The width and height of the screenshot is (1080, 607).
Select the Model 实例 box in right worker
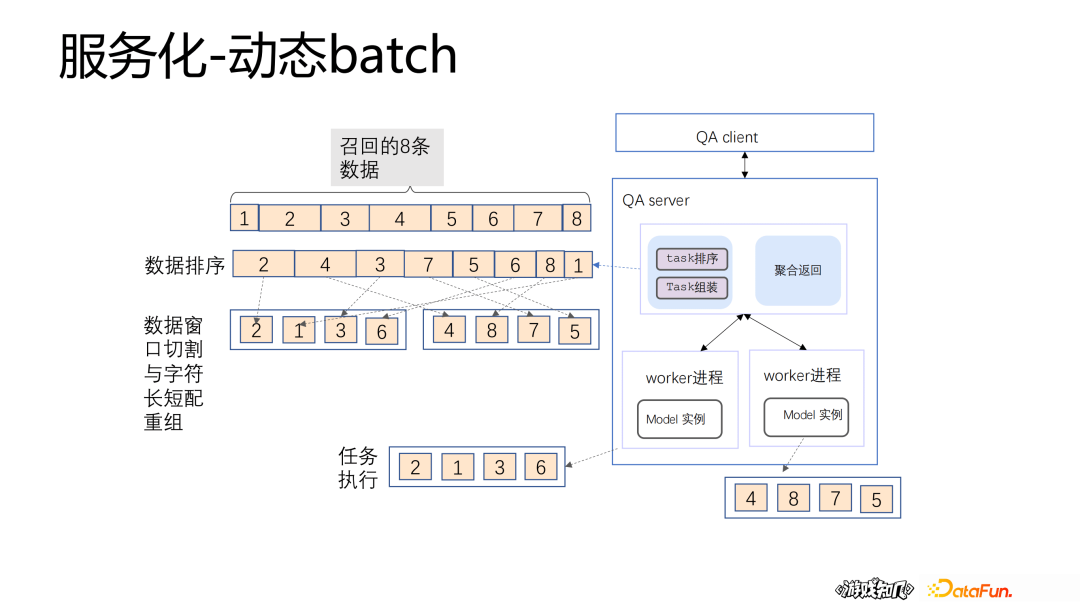[x=806, y=417]
